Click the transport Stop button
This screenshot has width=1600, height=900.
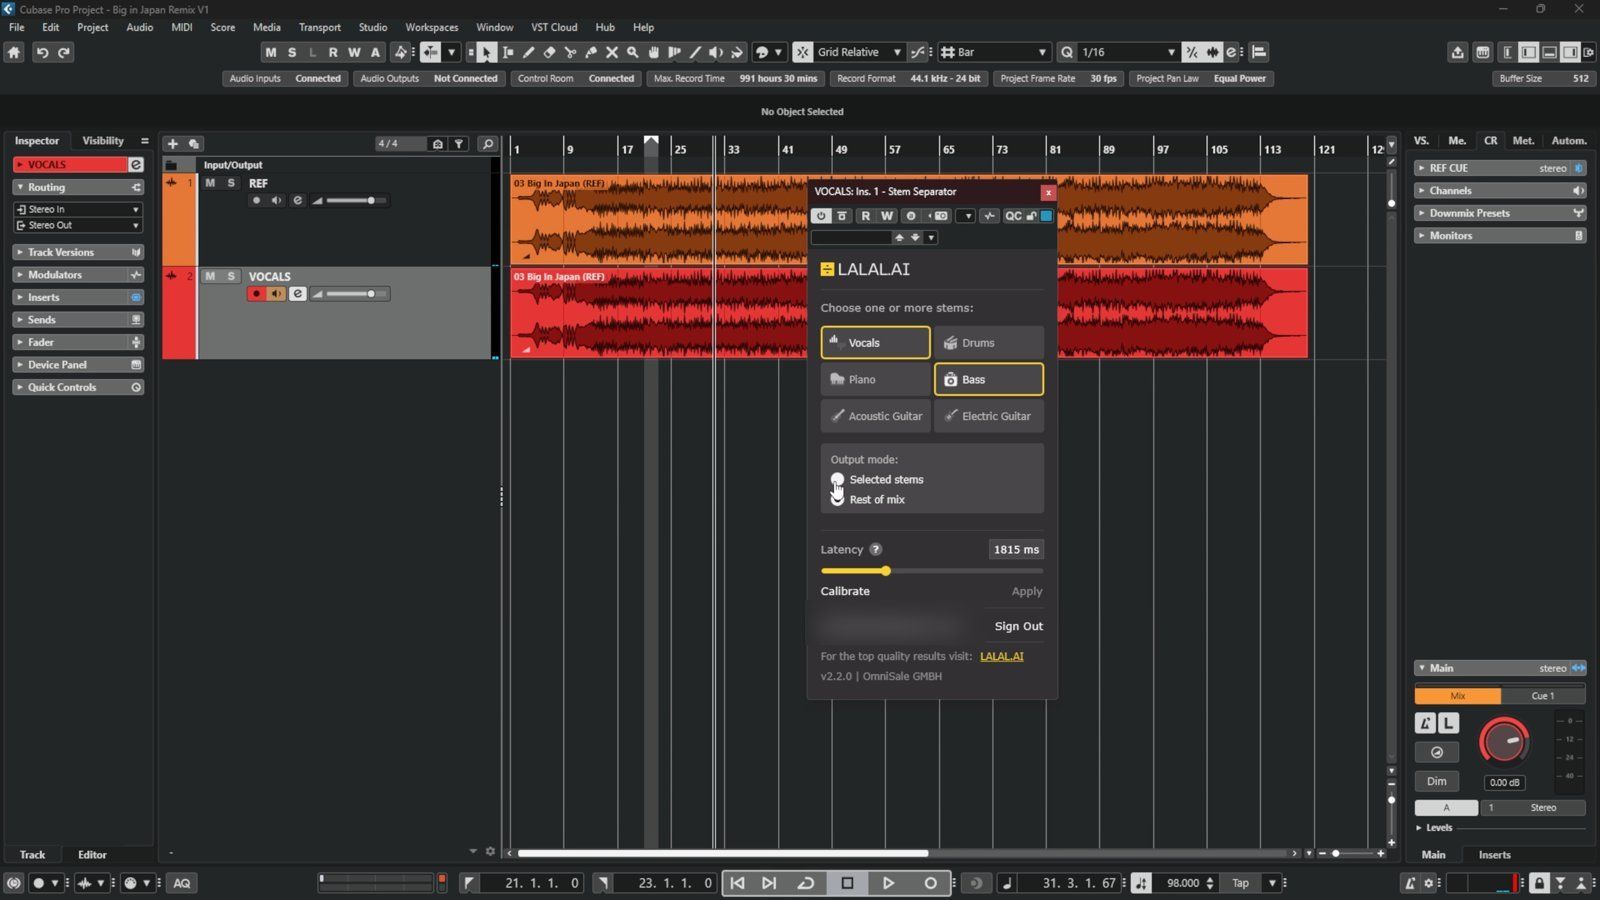[847, 883]
